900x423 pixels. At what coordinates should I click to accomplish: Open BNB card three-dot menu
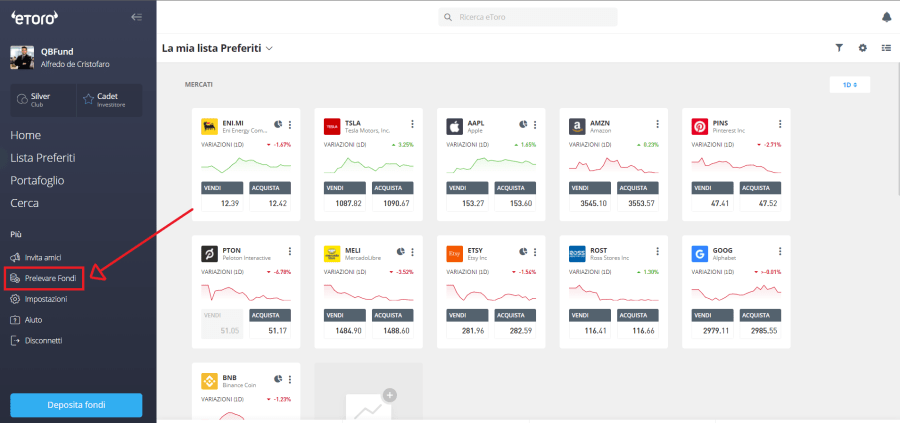coord(290,379)
